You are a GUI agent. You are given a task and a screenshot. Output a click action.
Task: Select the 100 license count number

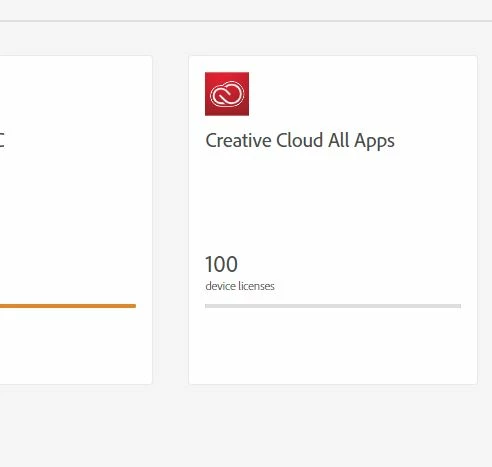click(x=221, y=264)
